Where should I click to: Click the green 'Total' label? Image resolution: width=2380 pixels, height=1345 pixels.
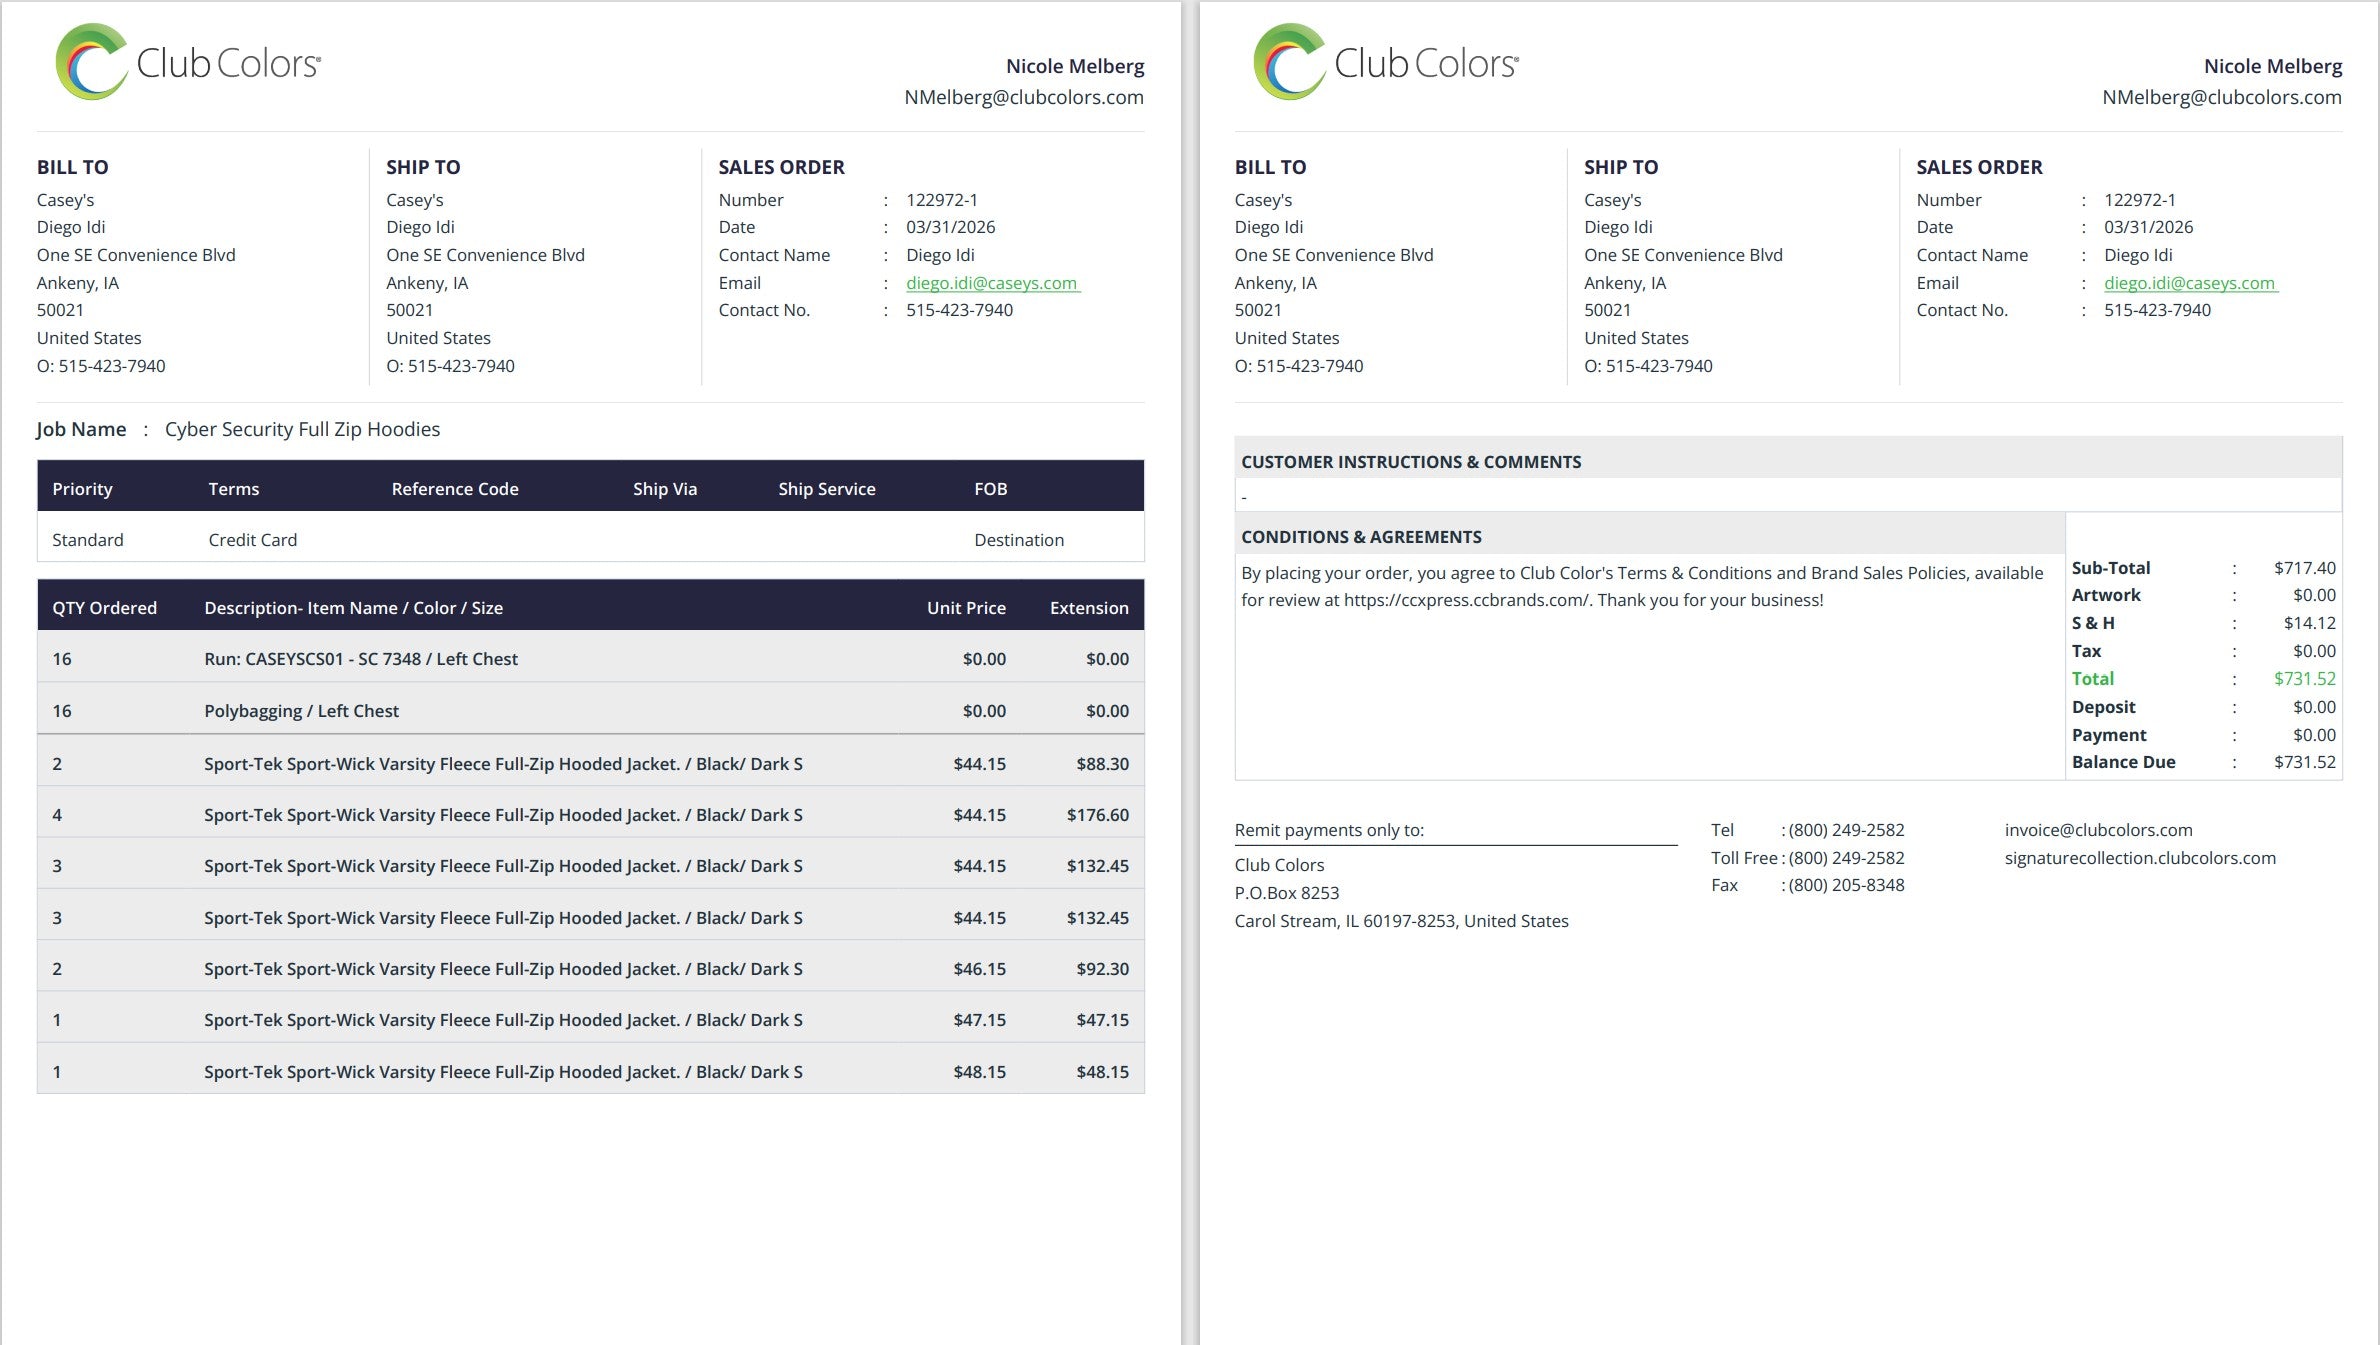2093,679
